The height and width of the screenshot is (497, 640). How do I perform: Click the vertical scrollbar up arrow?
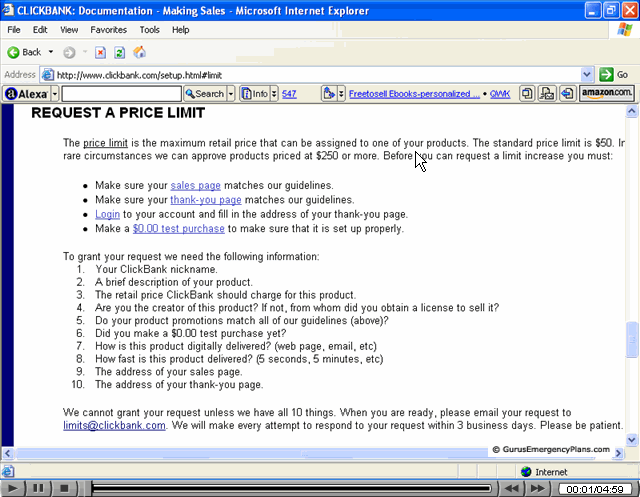coord(631,111)
